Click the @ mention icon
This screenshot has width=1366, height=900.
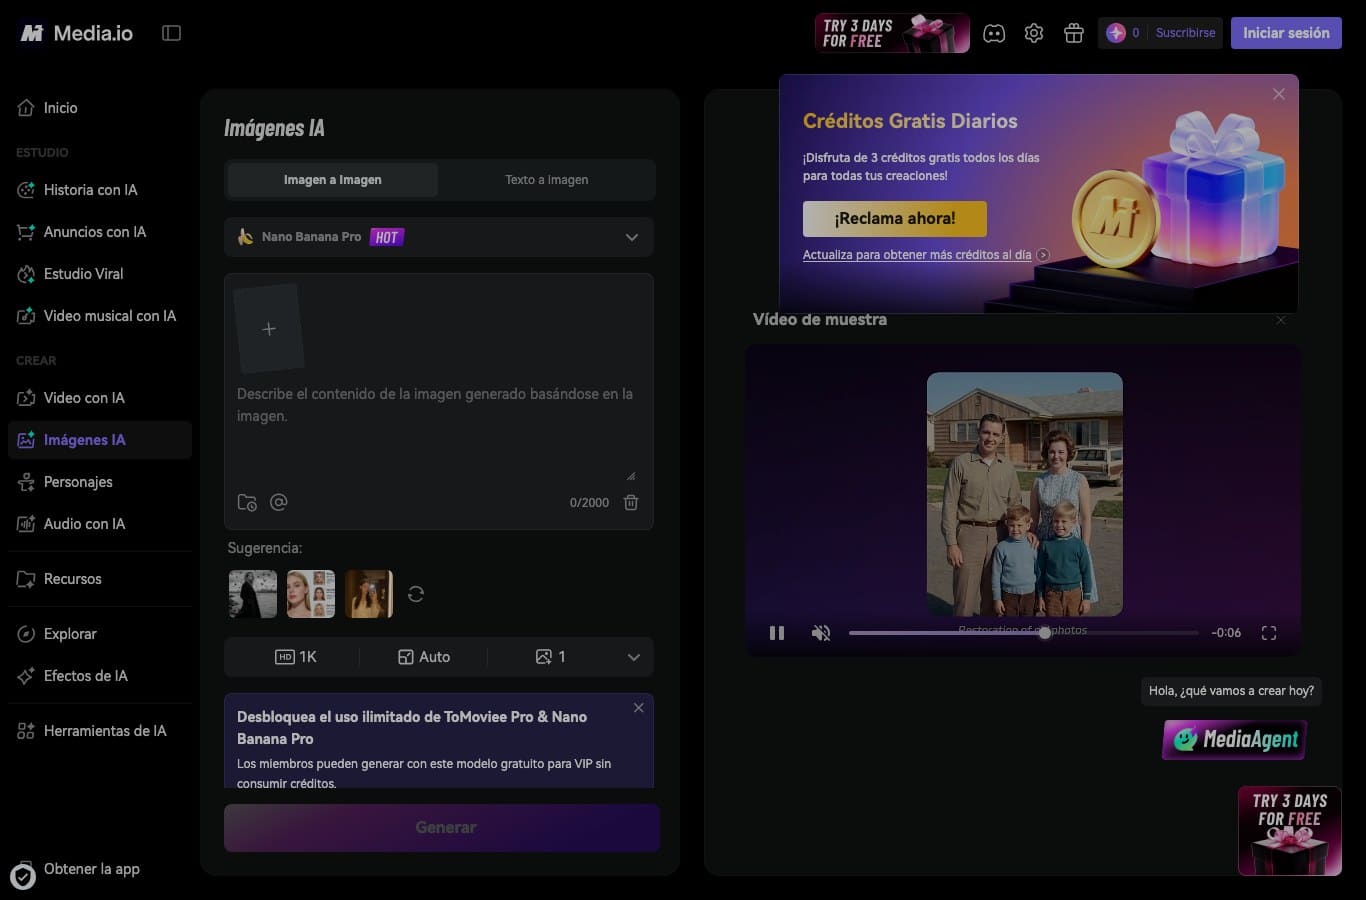pos(279,502)
